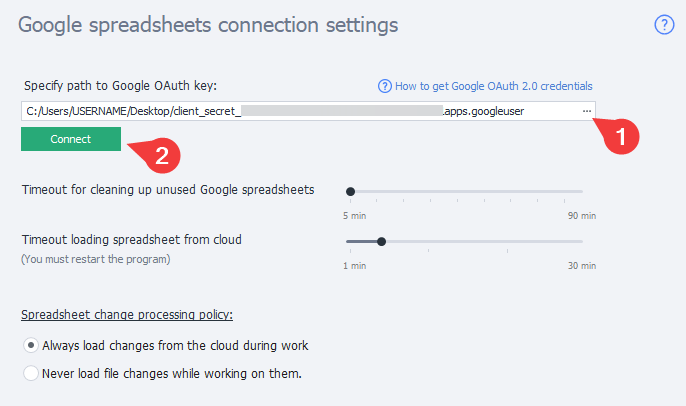
Task: Click the 'Specify path to Google OAuth key' label
Action: [x=119, y=86]
